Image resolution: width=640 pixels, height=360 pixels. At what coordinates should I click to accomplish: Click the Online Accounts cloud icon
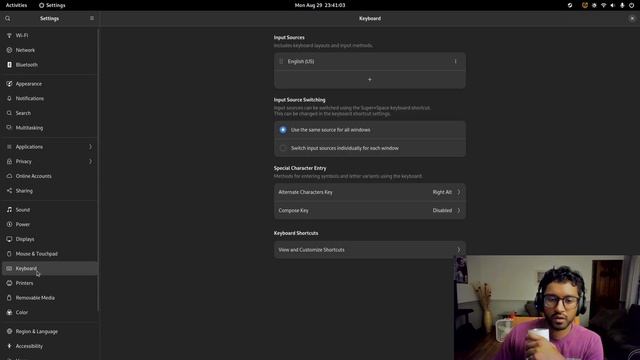pyautogui.click(x=9, y=176)
